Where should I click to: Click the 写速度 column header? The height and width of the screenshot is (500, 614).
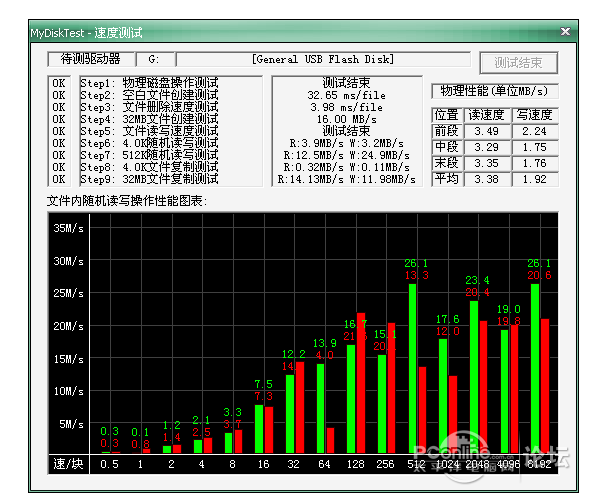click(x=534, y=115)
